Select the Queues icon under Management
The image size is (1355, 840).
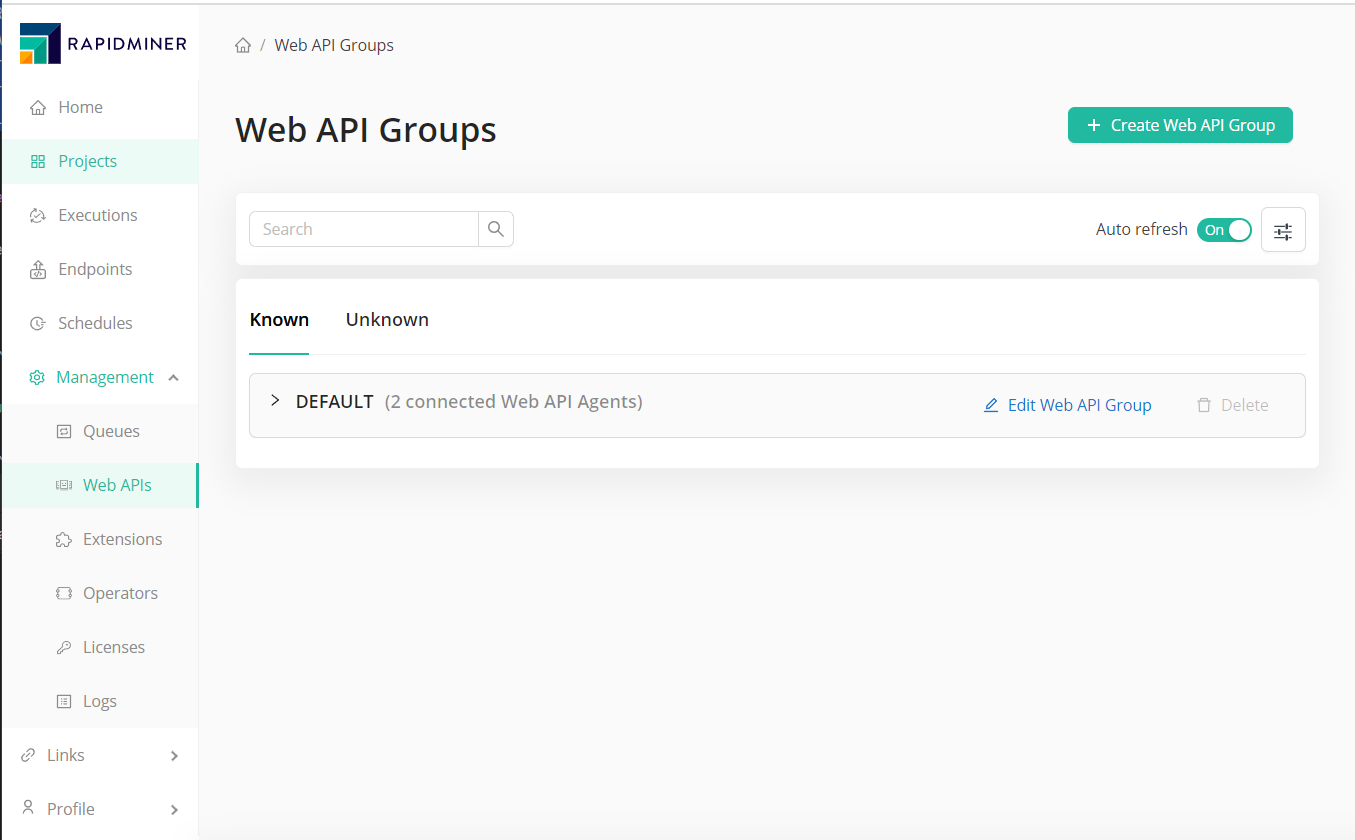[62, 430]
